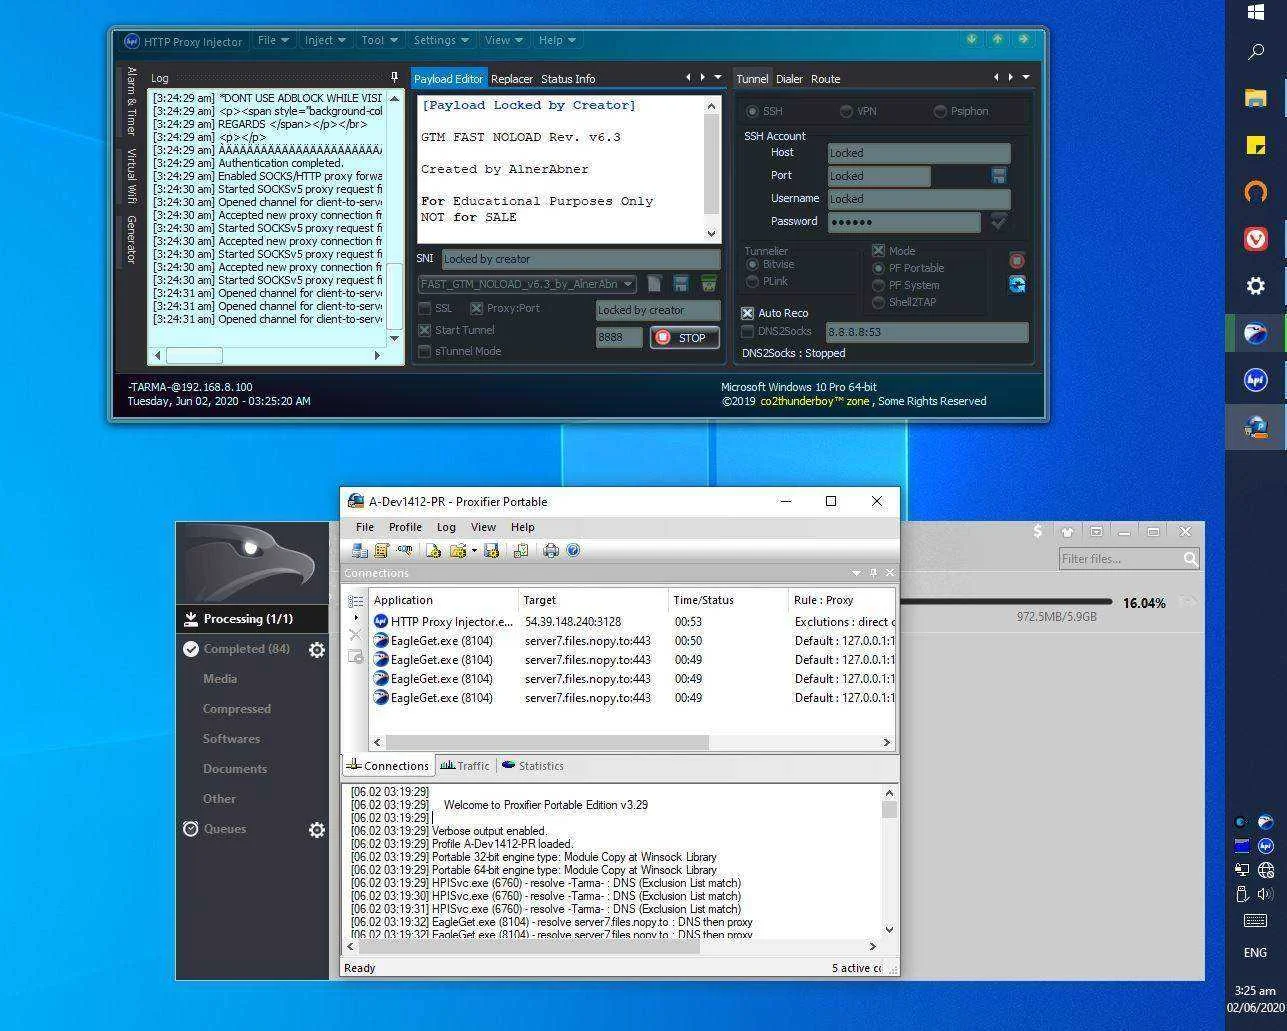1287x1031 pixels.
Task: Open Sticky Notes from the taskbar
Action: pyautogui.click(x=1256, y=145)
